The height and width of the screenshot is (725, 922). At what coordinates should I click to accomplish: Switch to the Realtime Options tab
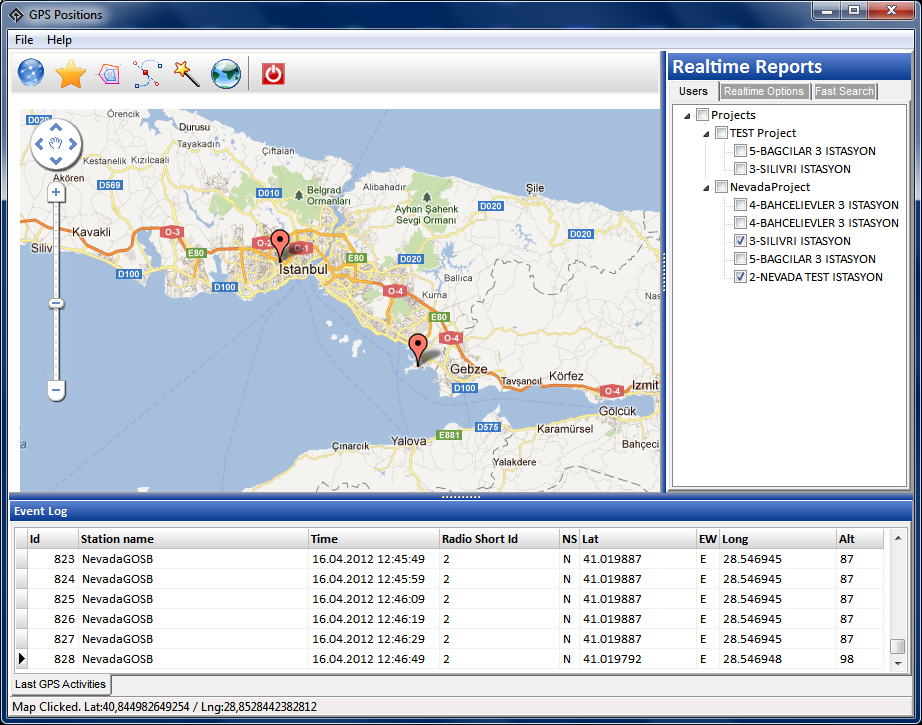tap(764, 92)
